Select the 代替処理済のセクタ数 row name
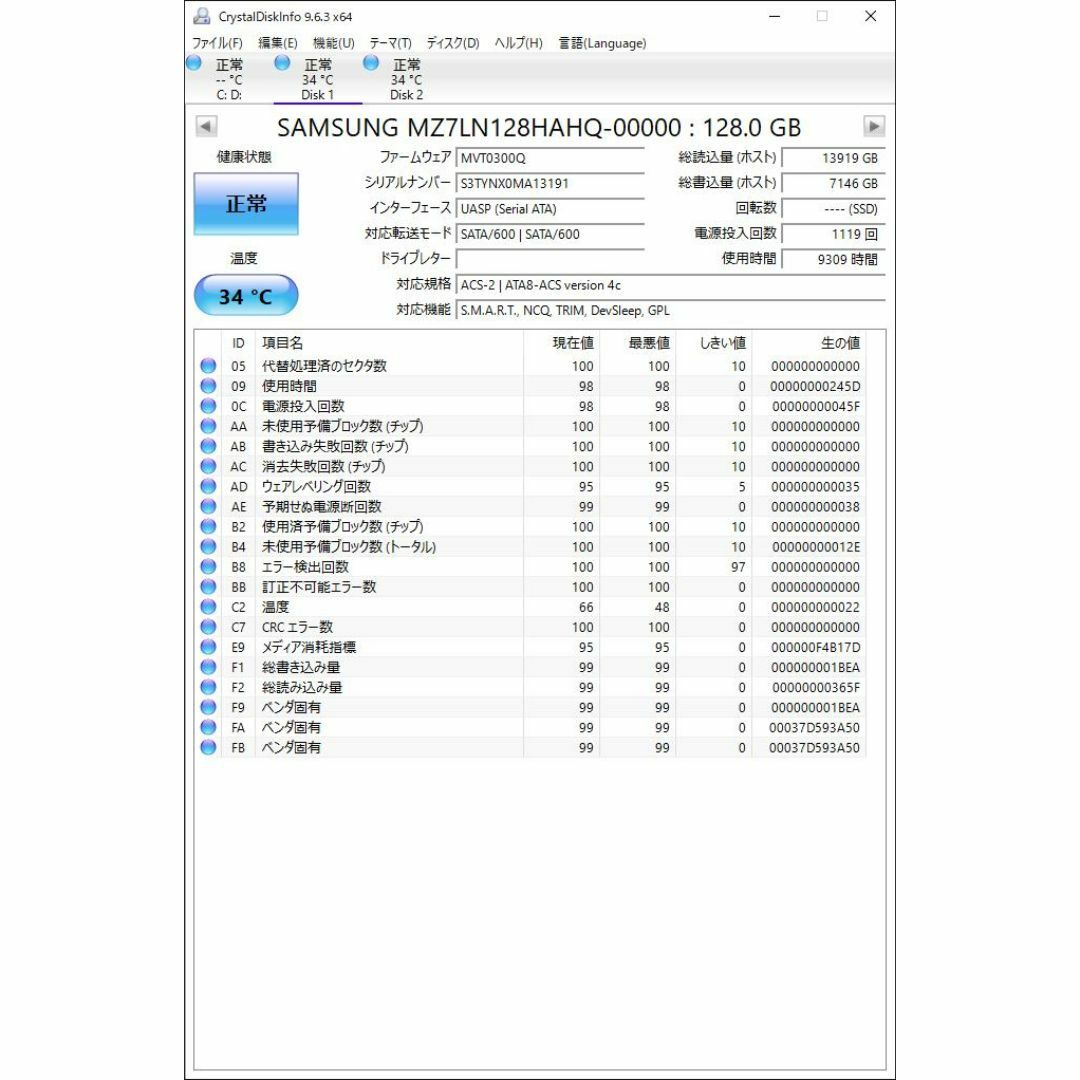The height and width of the screenshot is (1080, 1080). [324, 366]
